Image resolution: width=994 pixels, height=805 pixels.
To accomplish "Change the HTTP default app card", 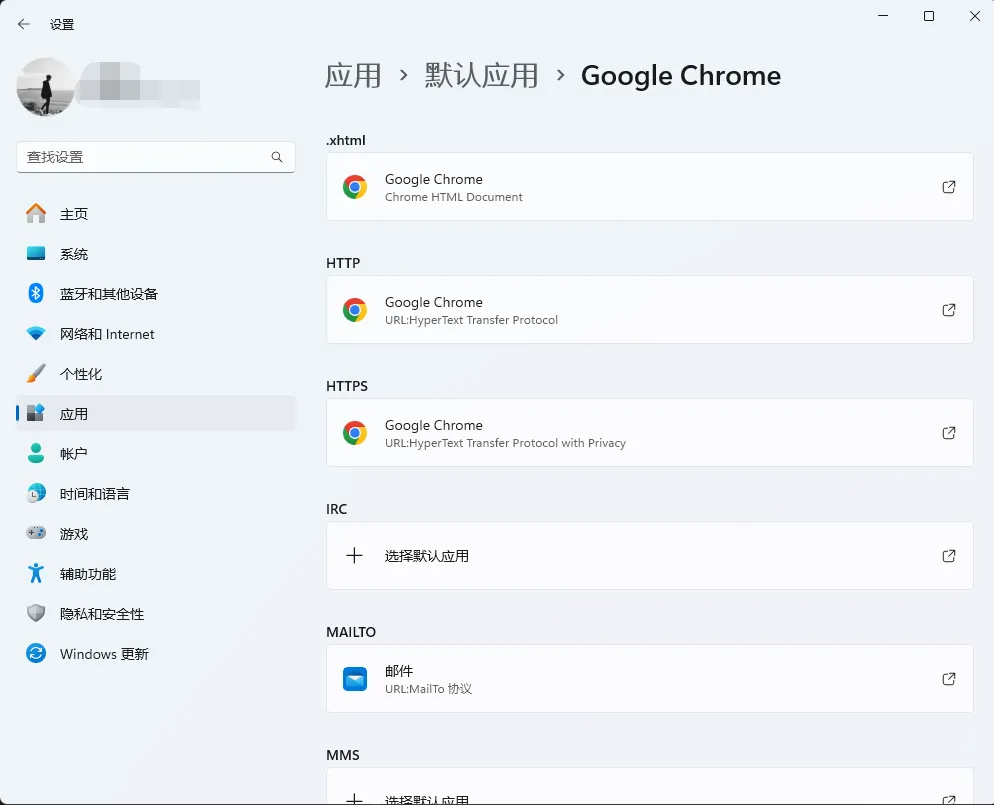I will point(650,310).
